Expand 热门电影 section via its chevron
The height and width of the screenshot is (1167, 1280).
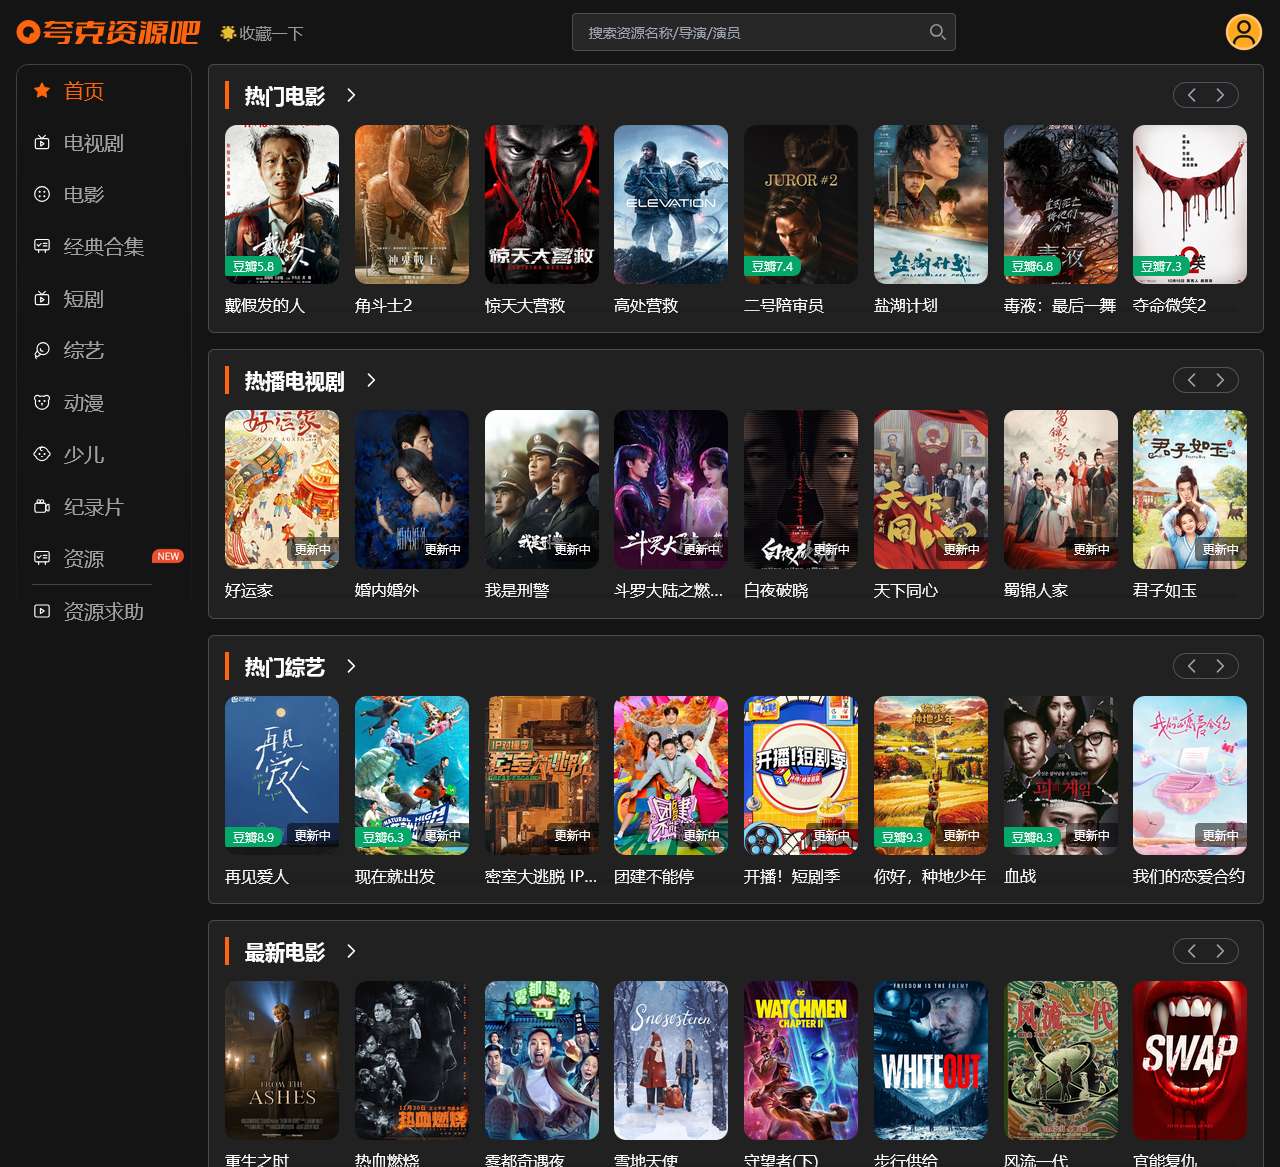pyautogui.click(x=351, y=95)
